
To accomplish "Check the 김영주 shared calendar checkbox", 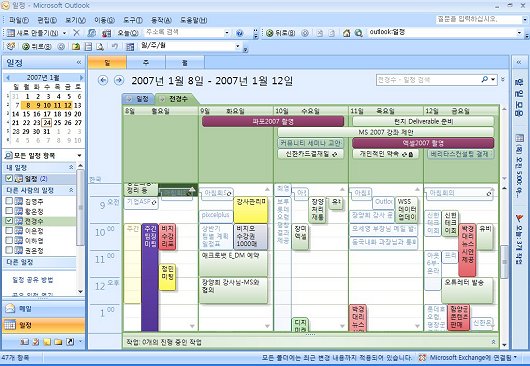I will coord(9,201).
